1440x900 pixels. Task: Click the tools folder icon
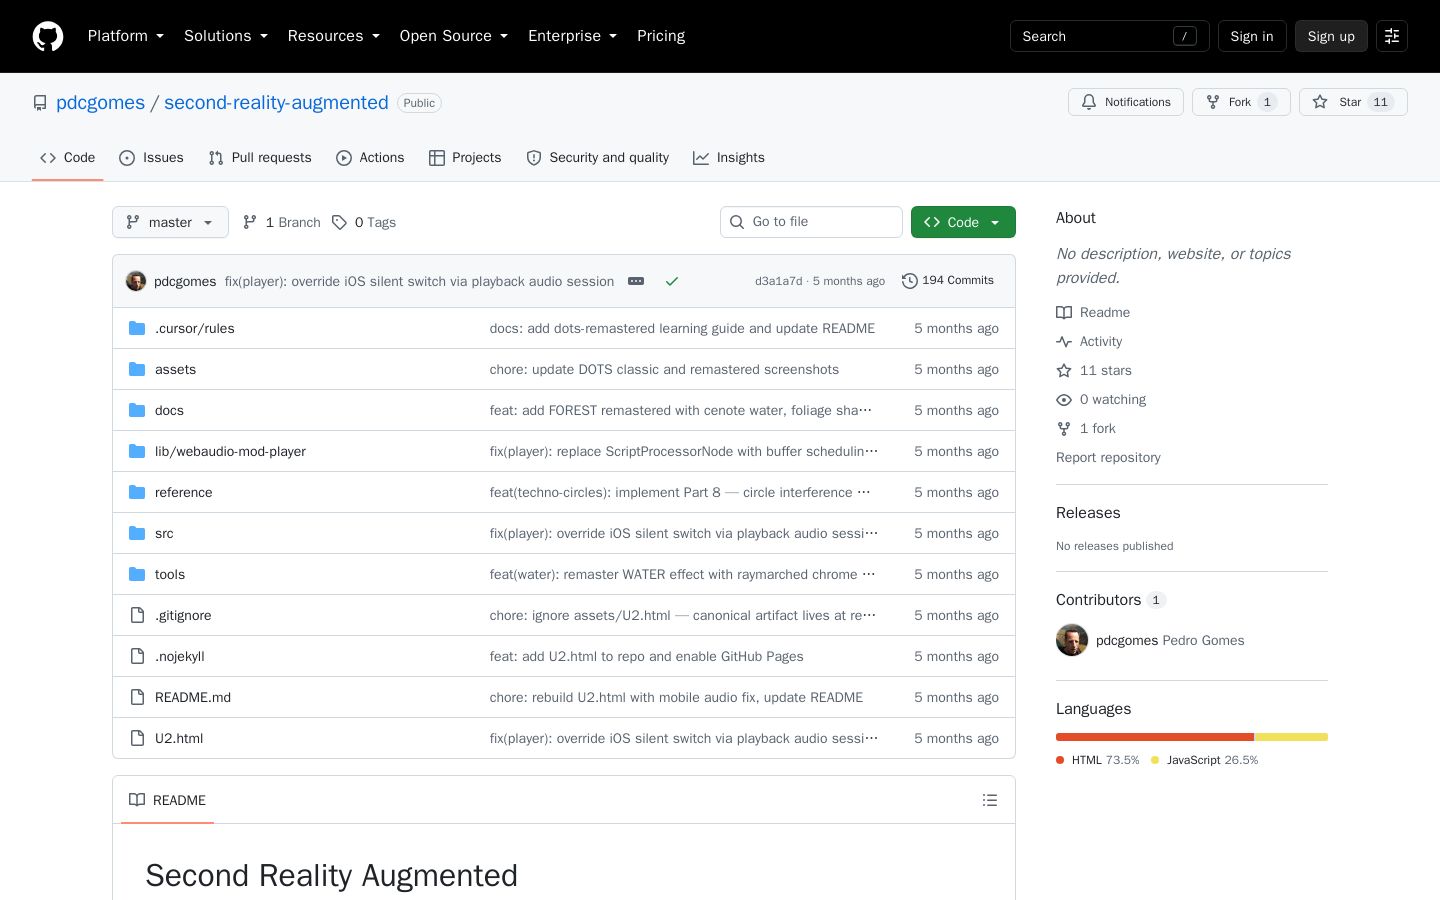pos(137,574)
